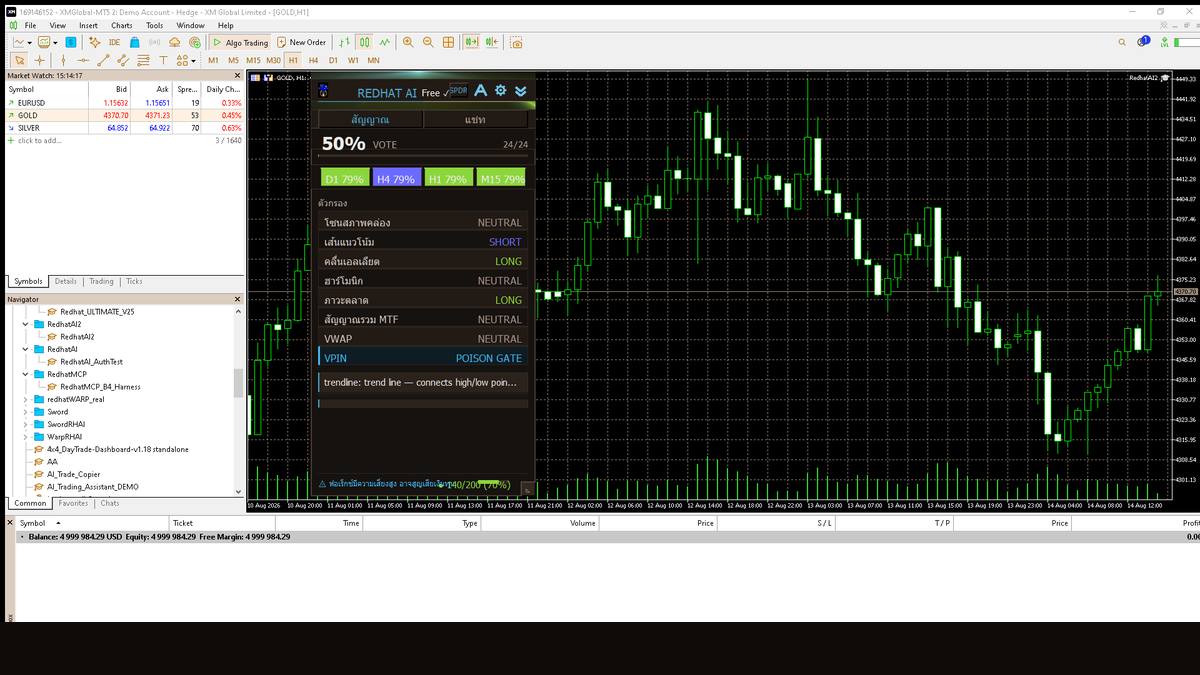Select the crosshair tool
Screen dimensions: 1200x675
pyautogui.click(x=39, y=60)
